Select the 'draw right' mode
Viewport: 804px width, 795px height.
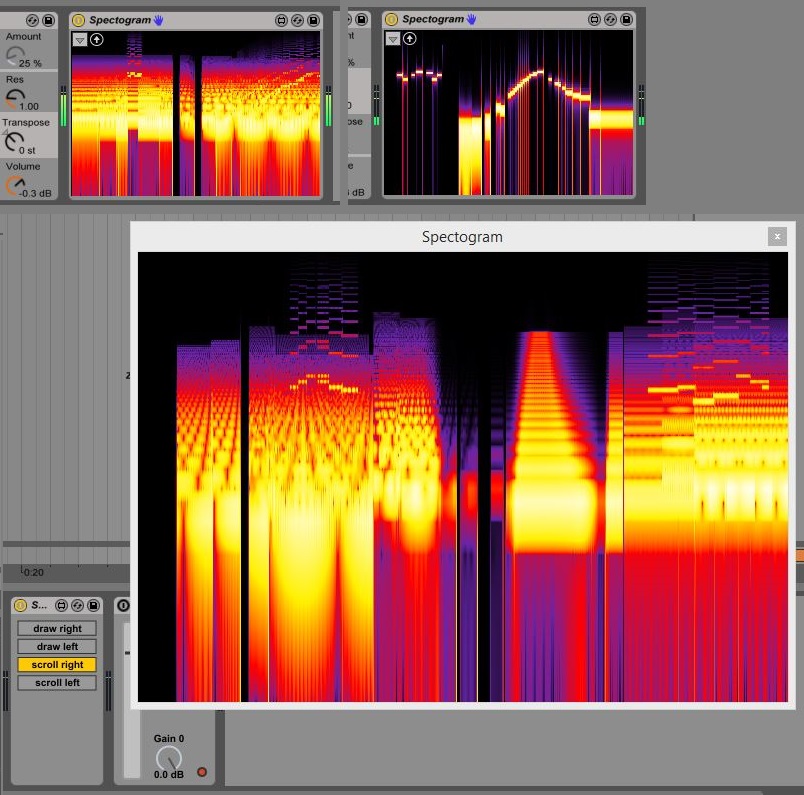[57, 629]
